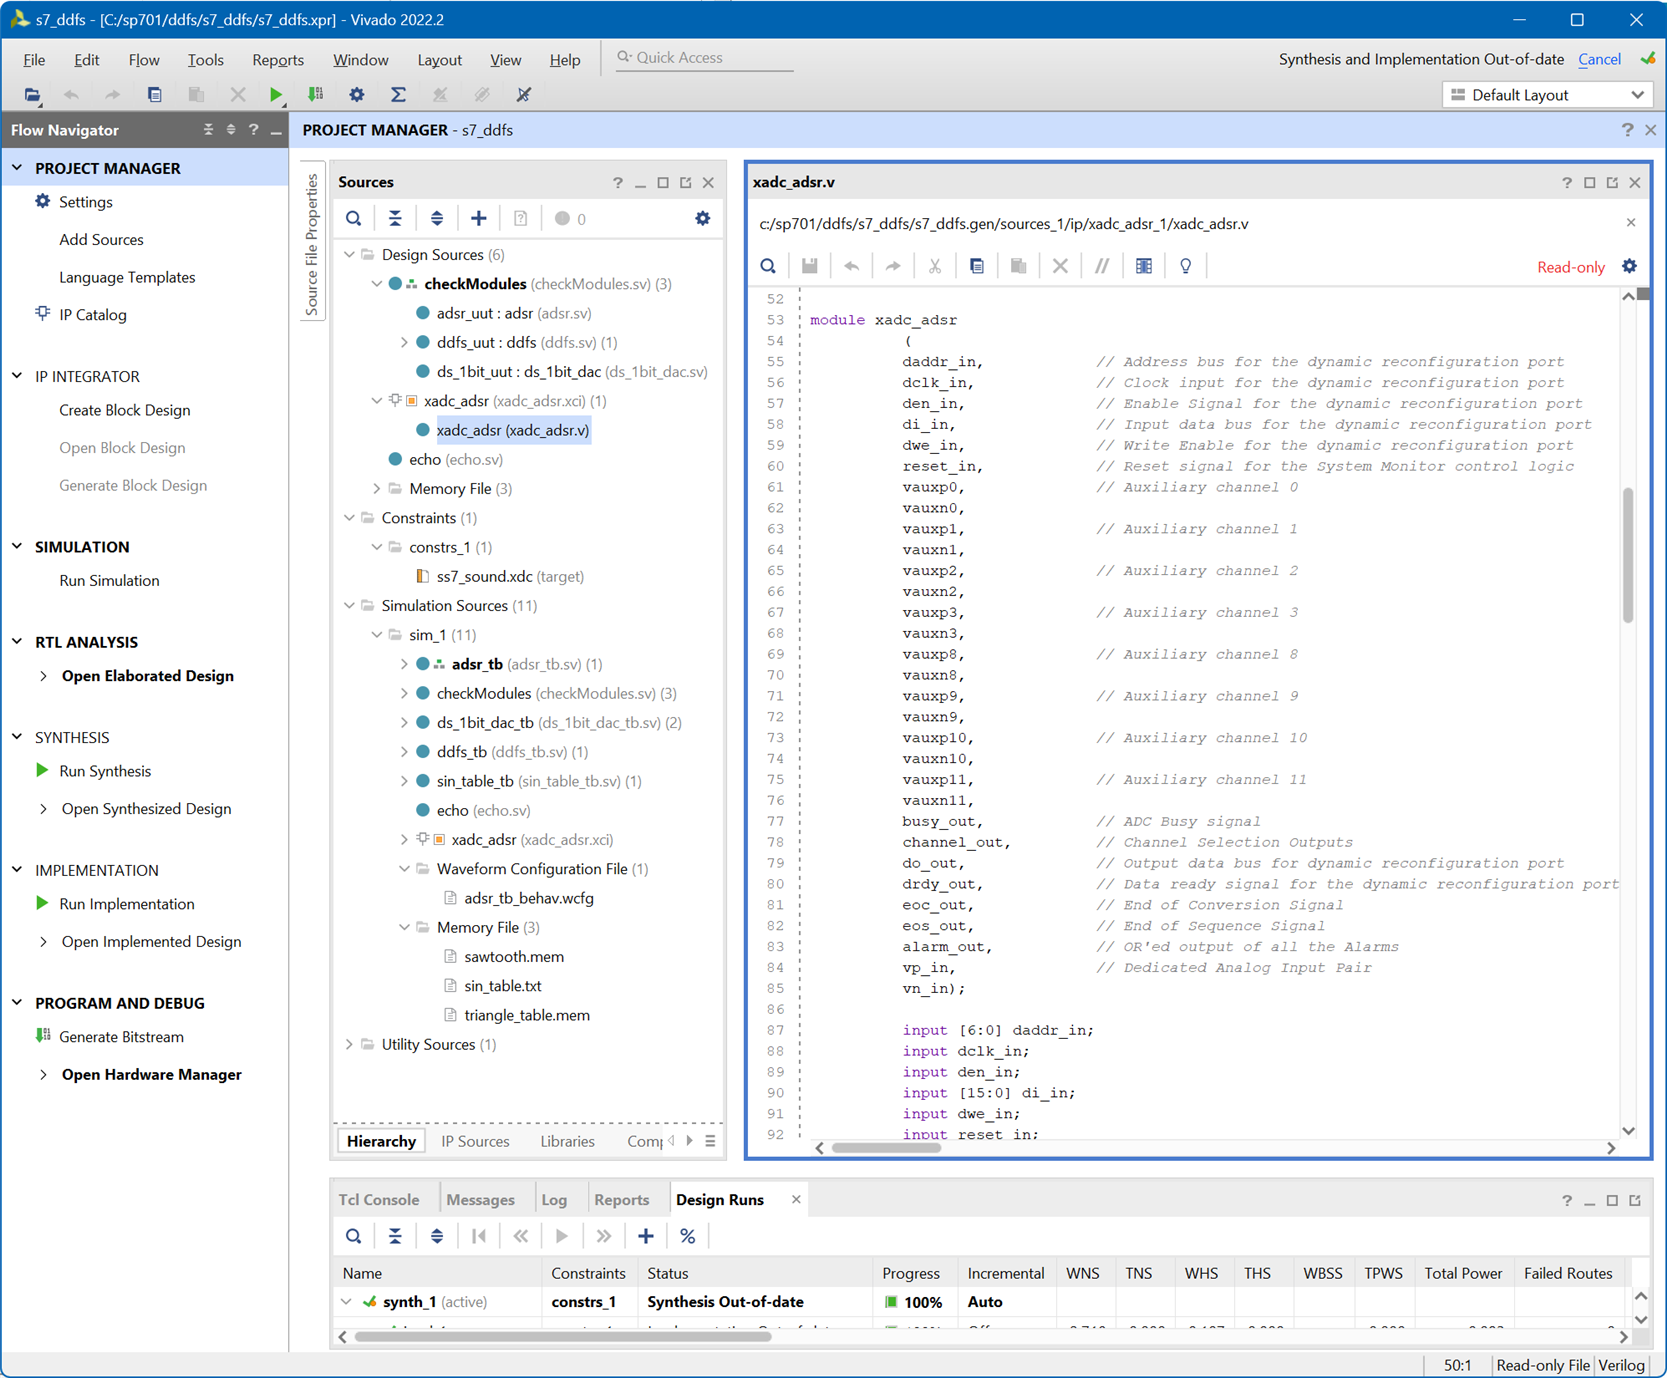Viewport: 1667px width, 1378px height.
Task: Open Settings gear in main toolbar
Action: [357, 95]
